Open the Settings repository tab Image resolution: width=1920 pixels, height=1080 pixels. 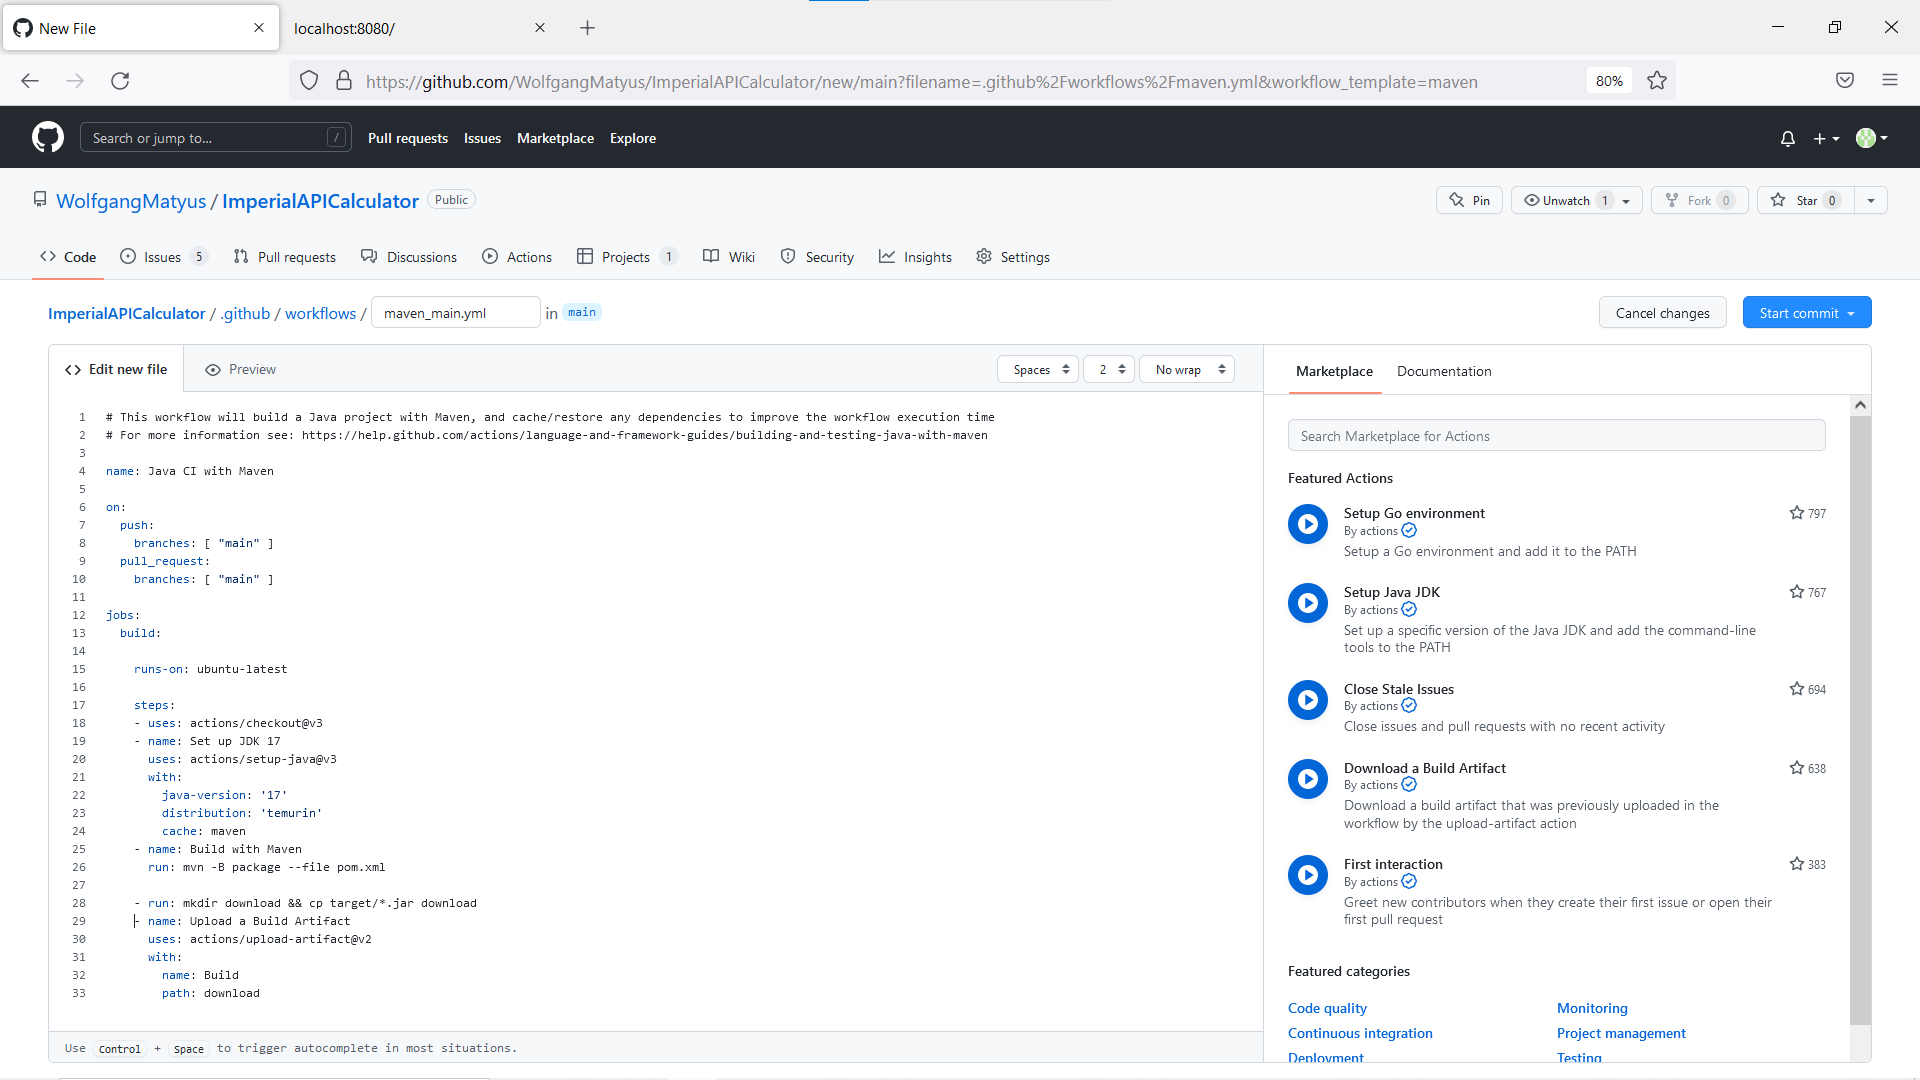(1013, 257)
